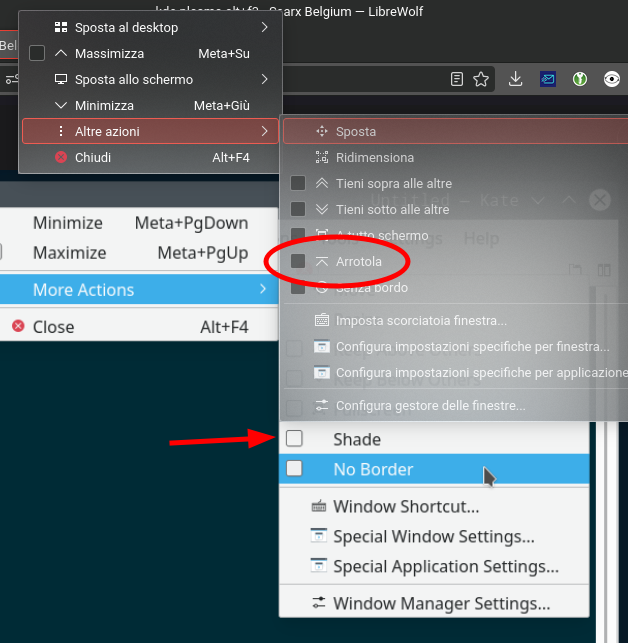Select Close Alt+F4 in light menu

pyautogui.click(x=139, y=327)
